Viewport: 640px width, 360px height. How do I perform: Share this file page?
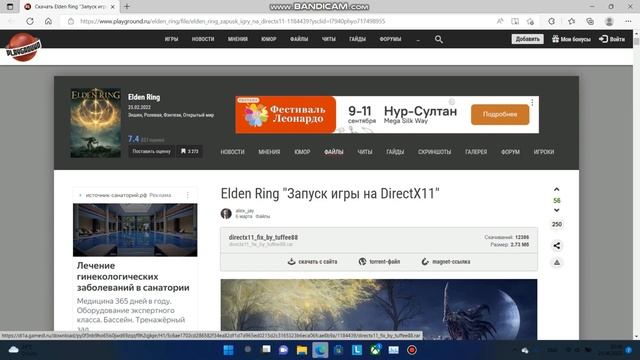pyautogui.click(x=557, y=246)
